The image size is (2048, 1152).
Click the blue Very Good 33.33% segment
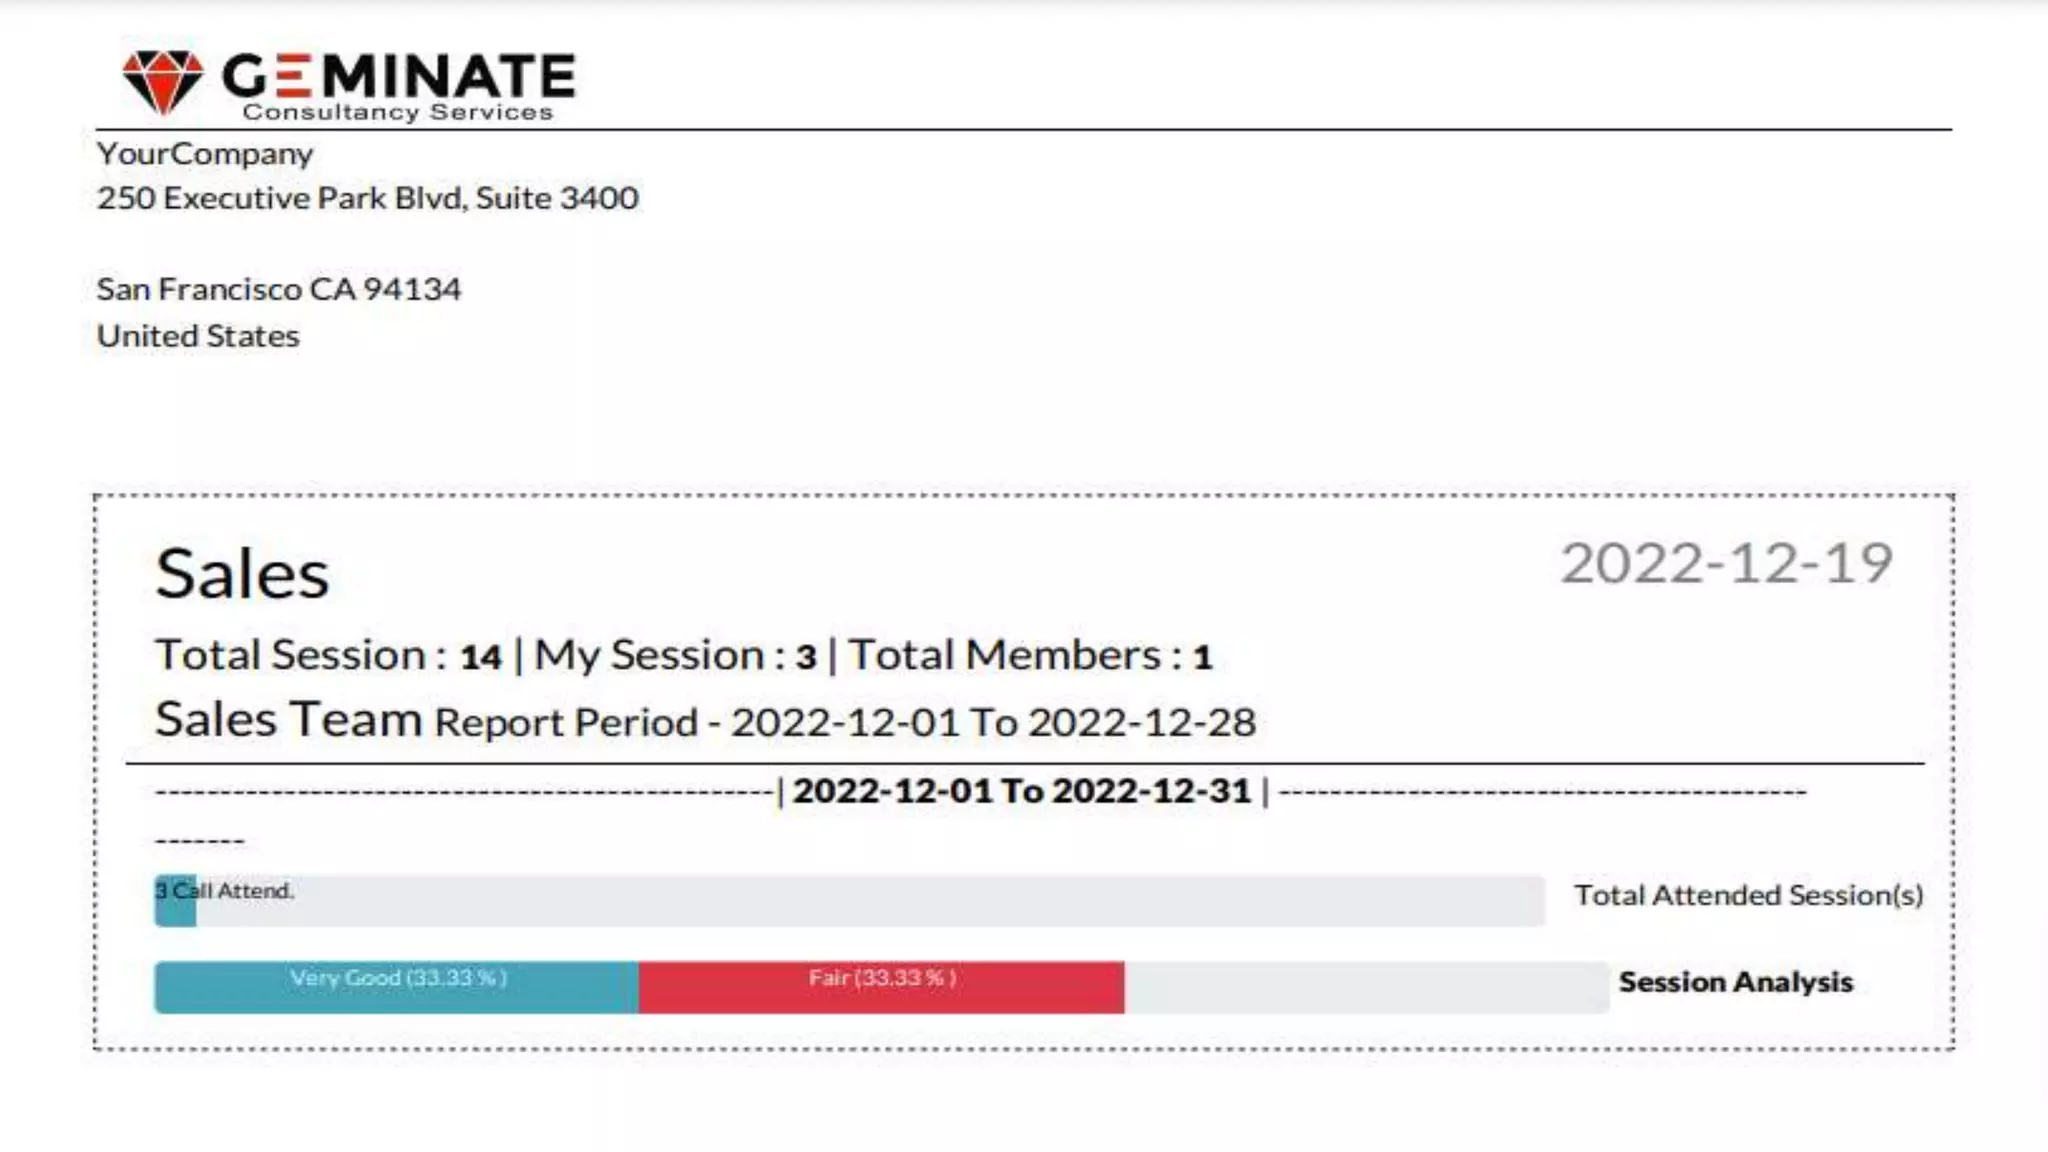coord(397,988)
